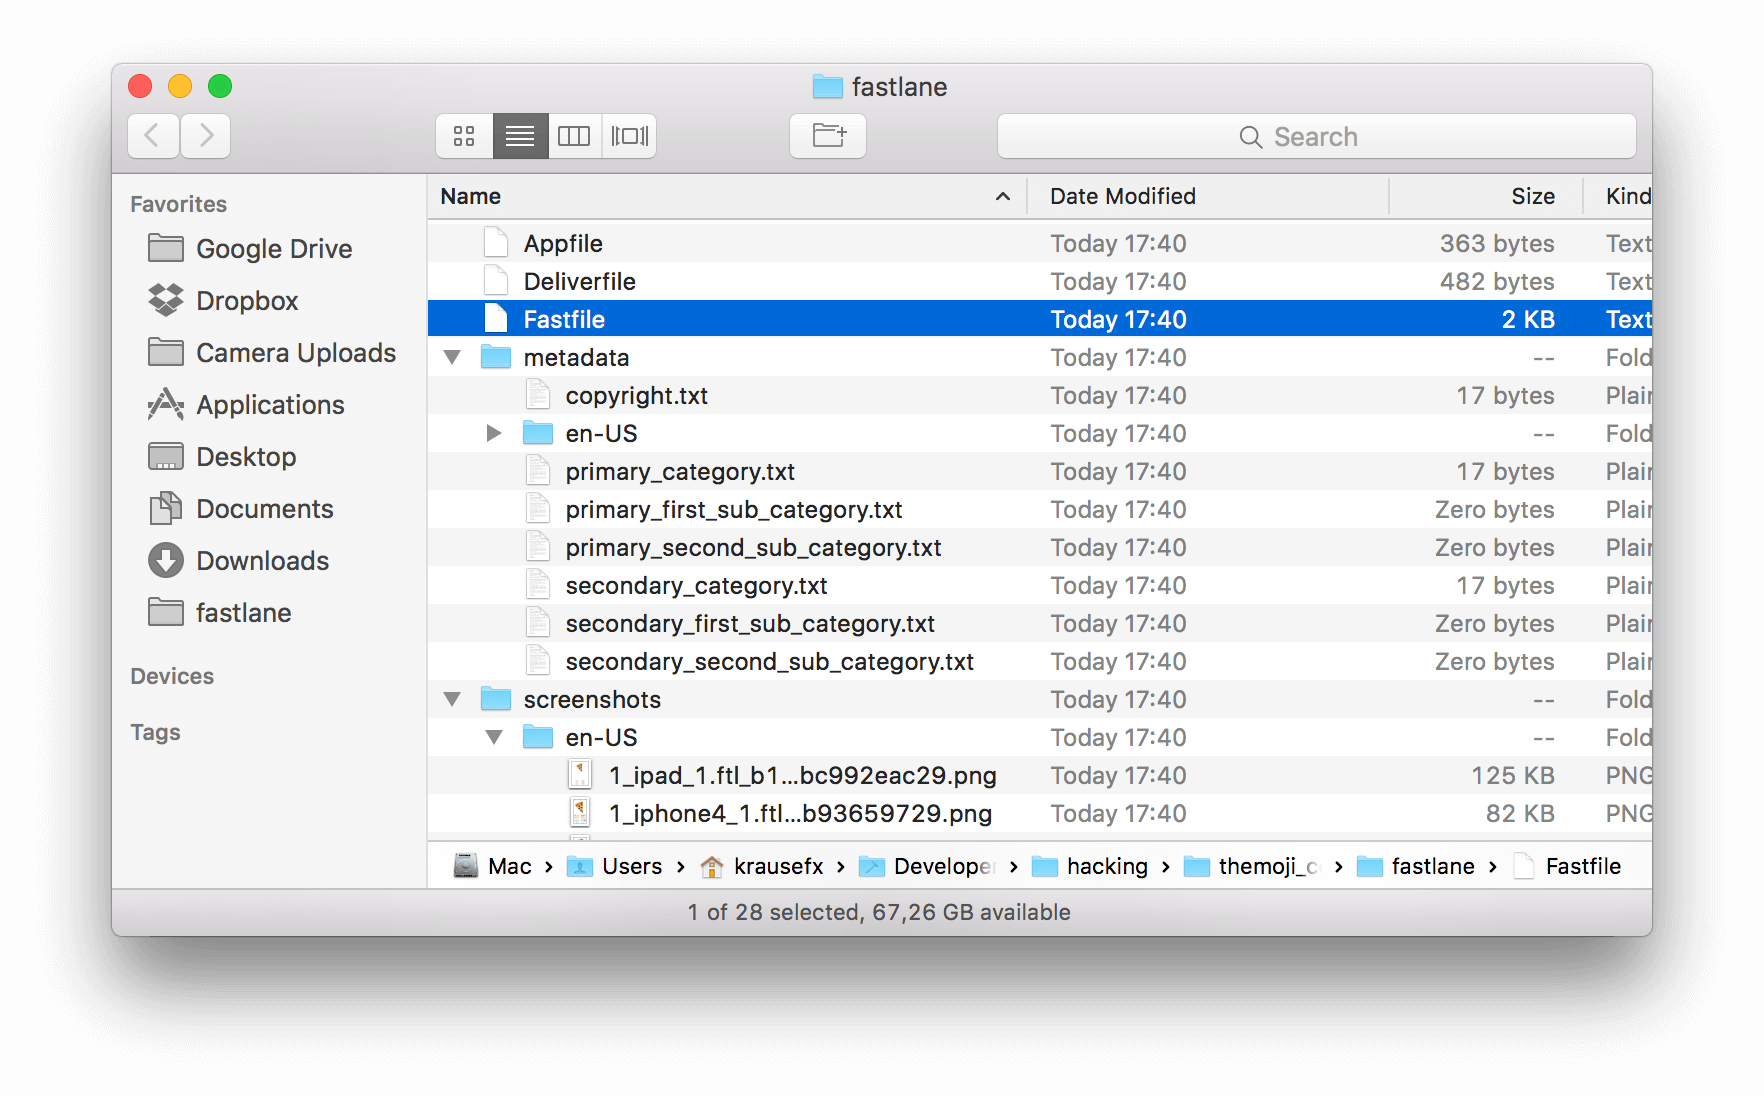Open Applications in the sidebar
The width and height of the screenshot is (1764, 1096).
tap(270, 405)
